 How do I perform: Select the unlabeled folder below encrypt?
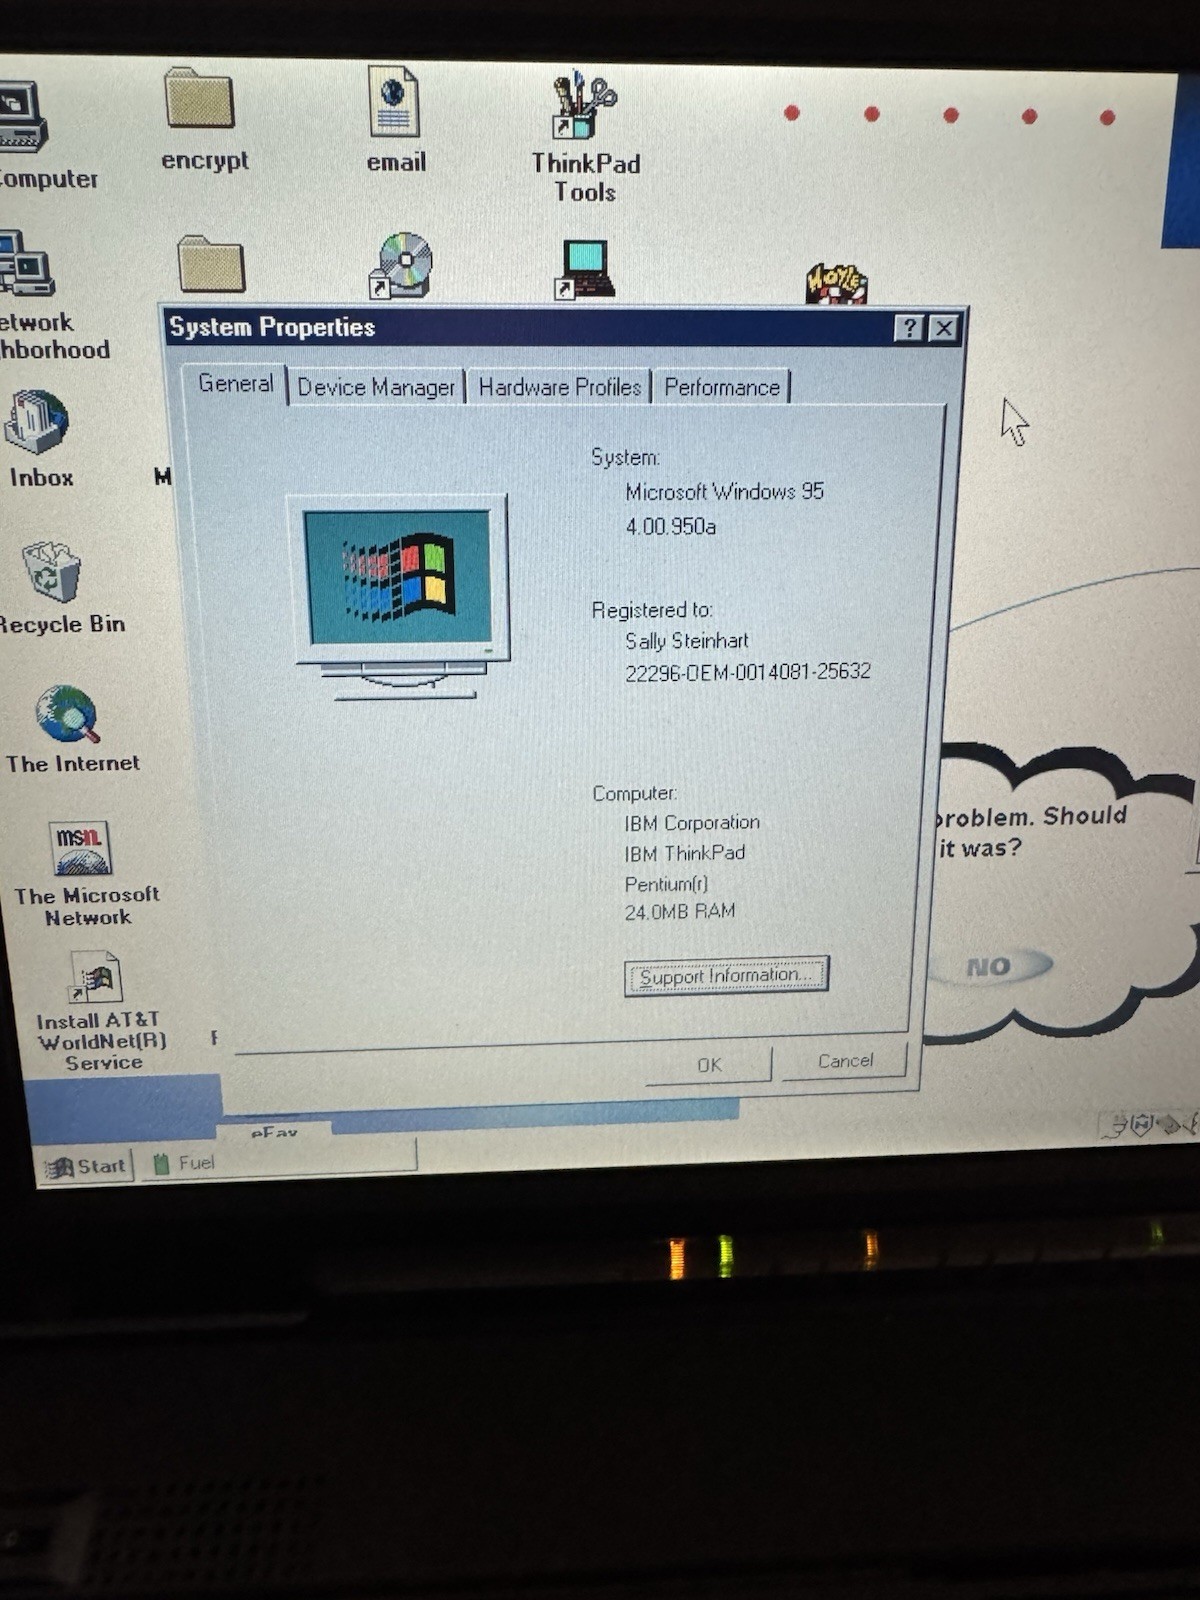(211, 265)
